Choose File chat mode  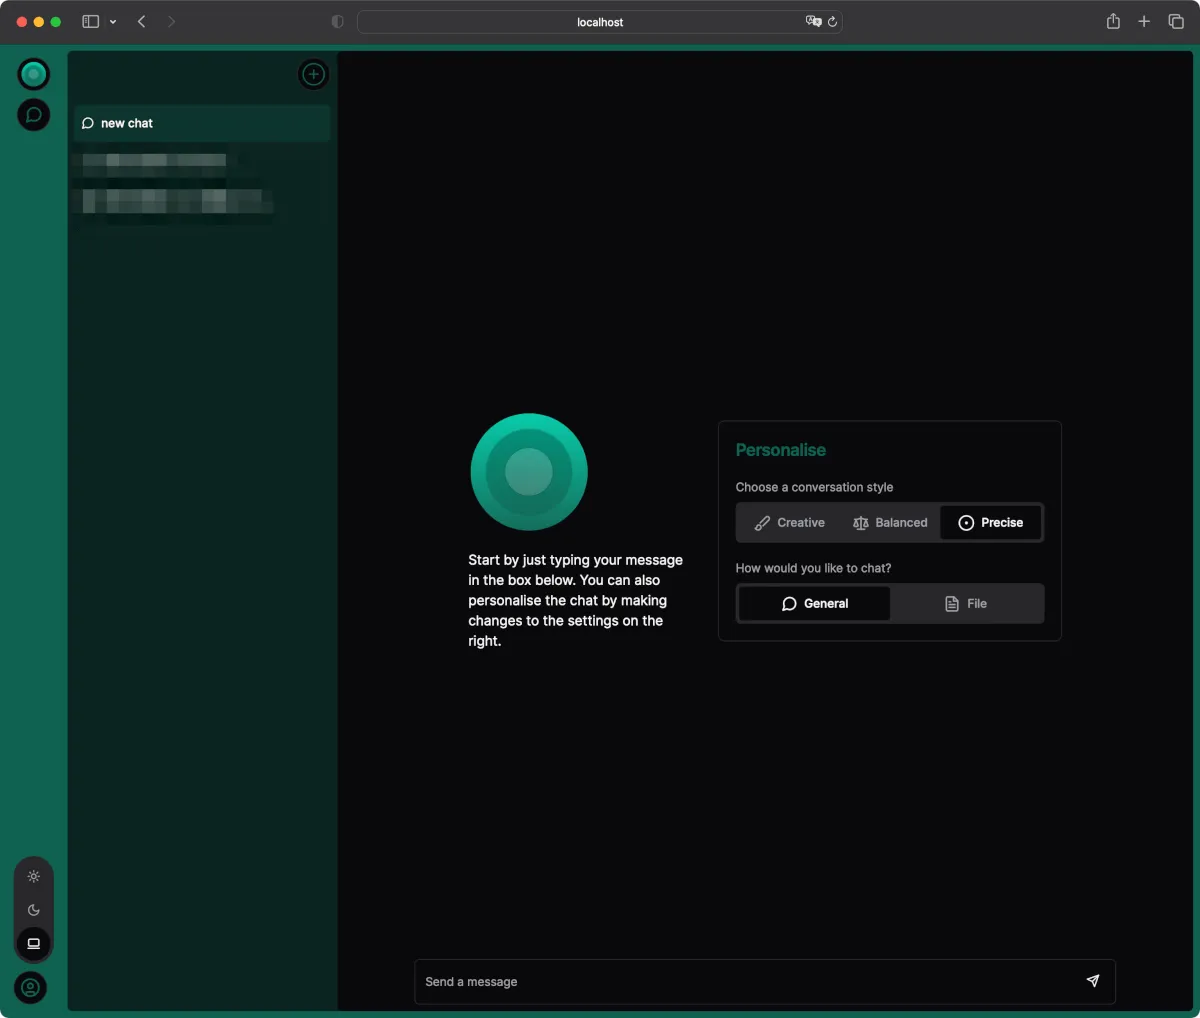tap(966, 604)
